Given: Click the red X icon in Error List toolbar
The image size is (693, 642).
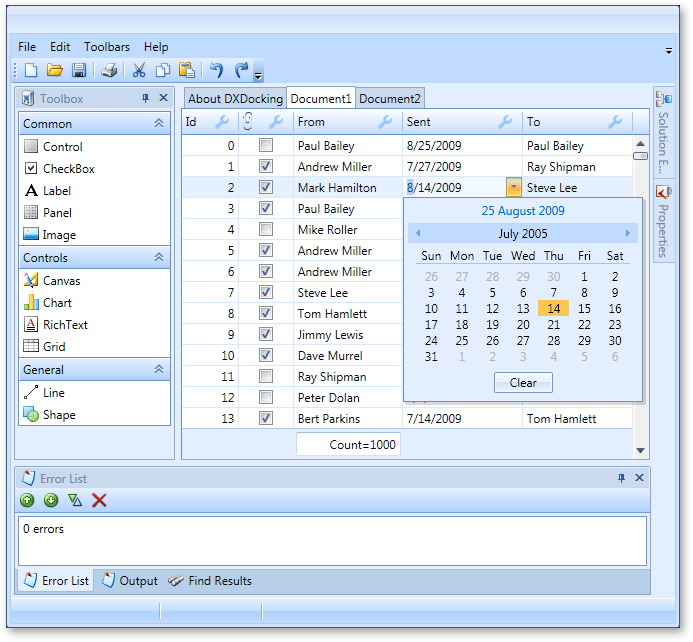Looking at the screenshot, I should point(99,500).
